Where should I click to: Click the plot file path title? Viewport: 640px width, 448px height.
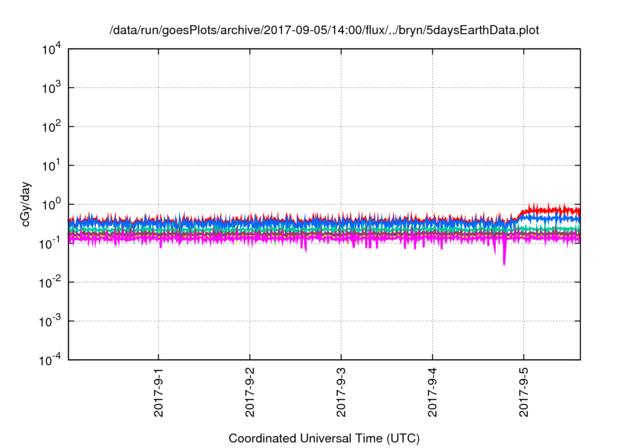(324, 30)
